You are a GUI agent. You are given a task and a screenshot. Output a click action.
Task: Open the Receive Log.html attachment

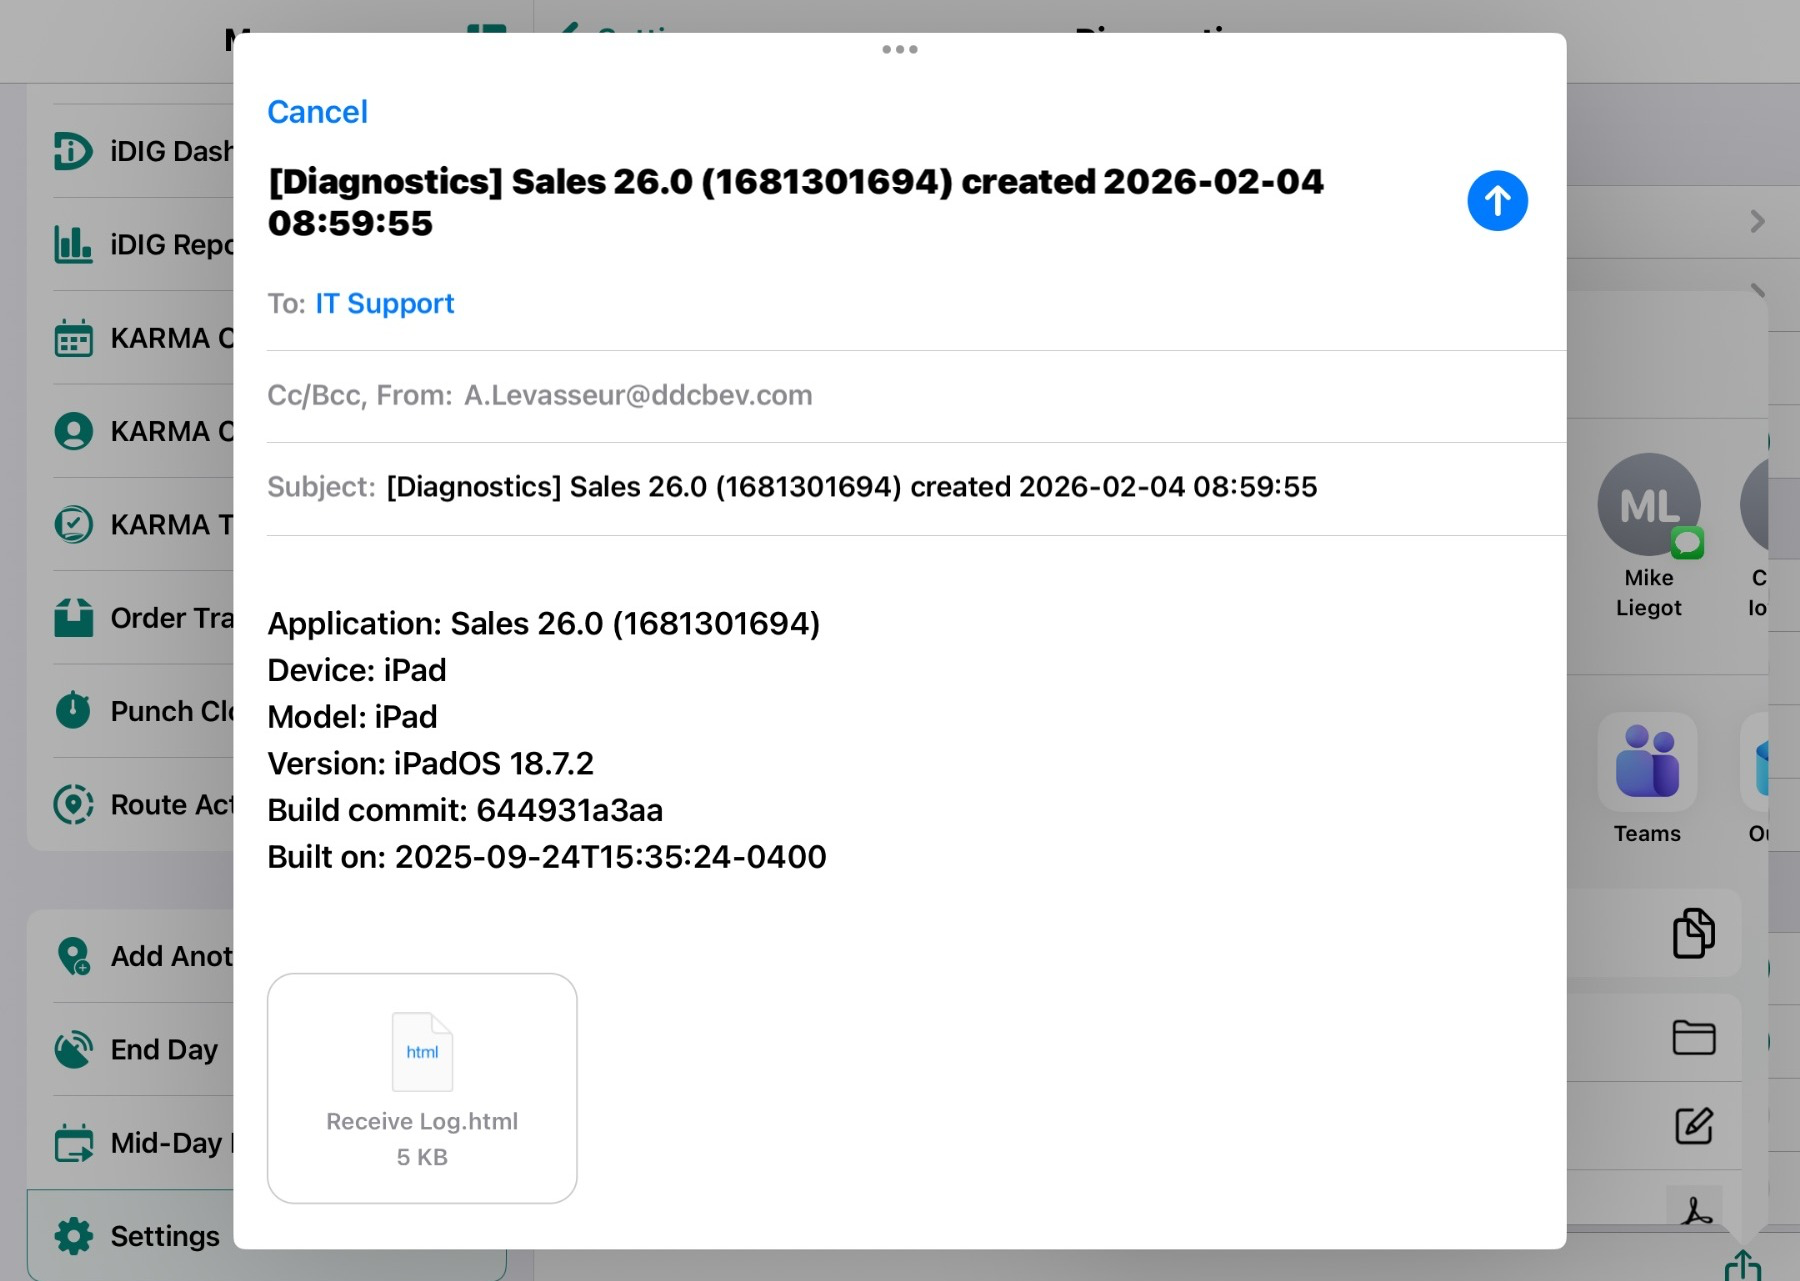(x=422, y=1088)
